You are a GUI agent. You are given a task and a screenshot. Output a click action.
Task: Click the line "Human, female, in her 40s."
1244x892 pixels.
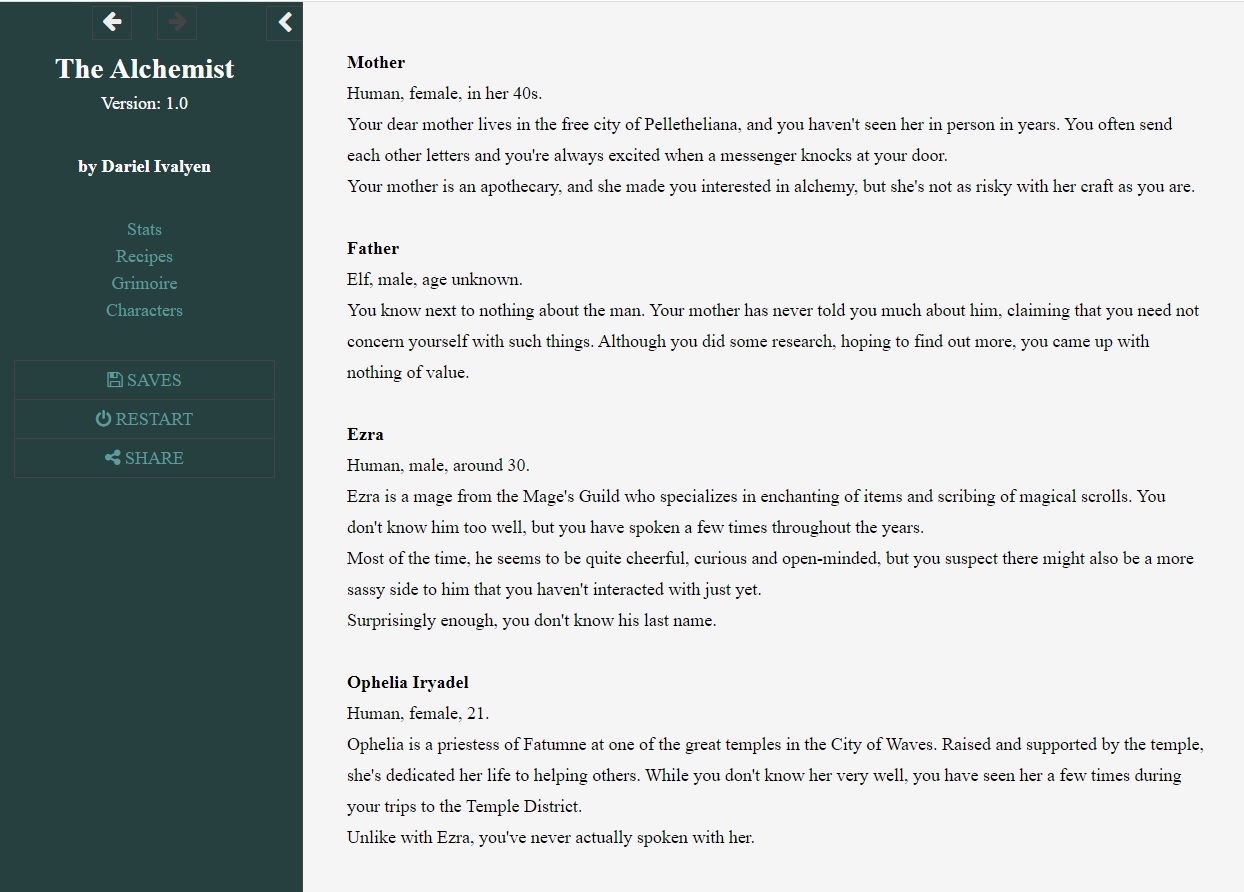tap(444, 94)
